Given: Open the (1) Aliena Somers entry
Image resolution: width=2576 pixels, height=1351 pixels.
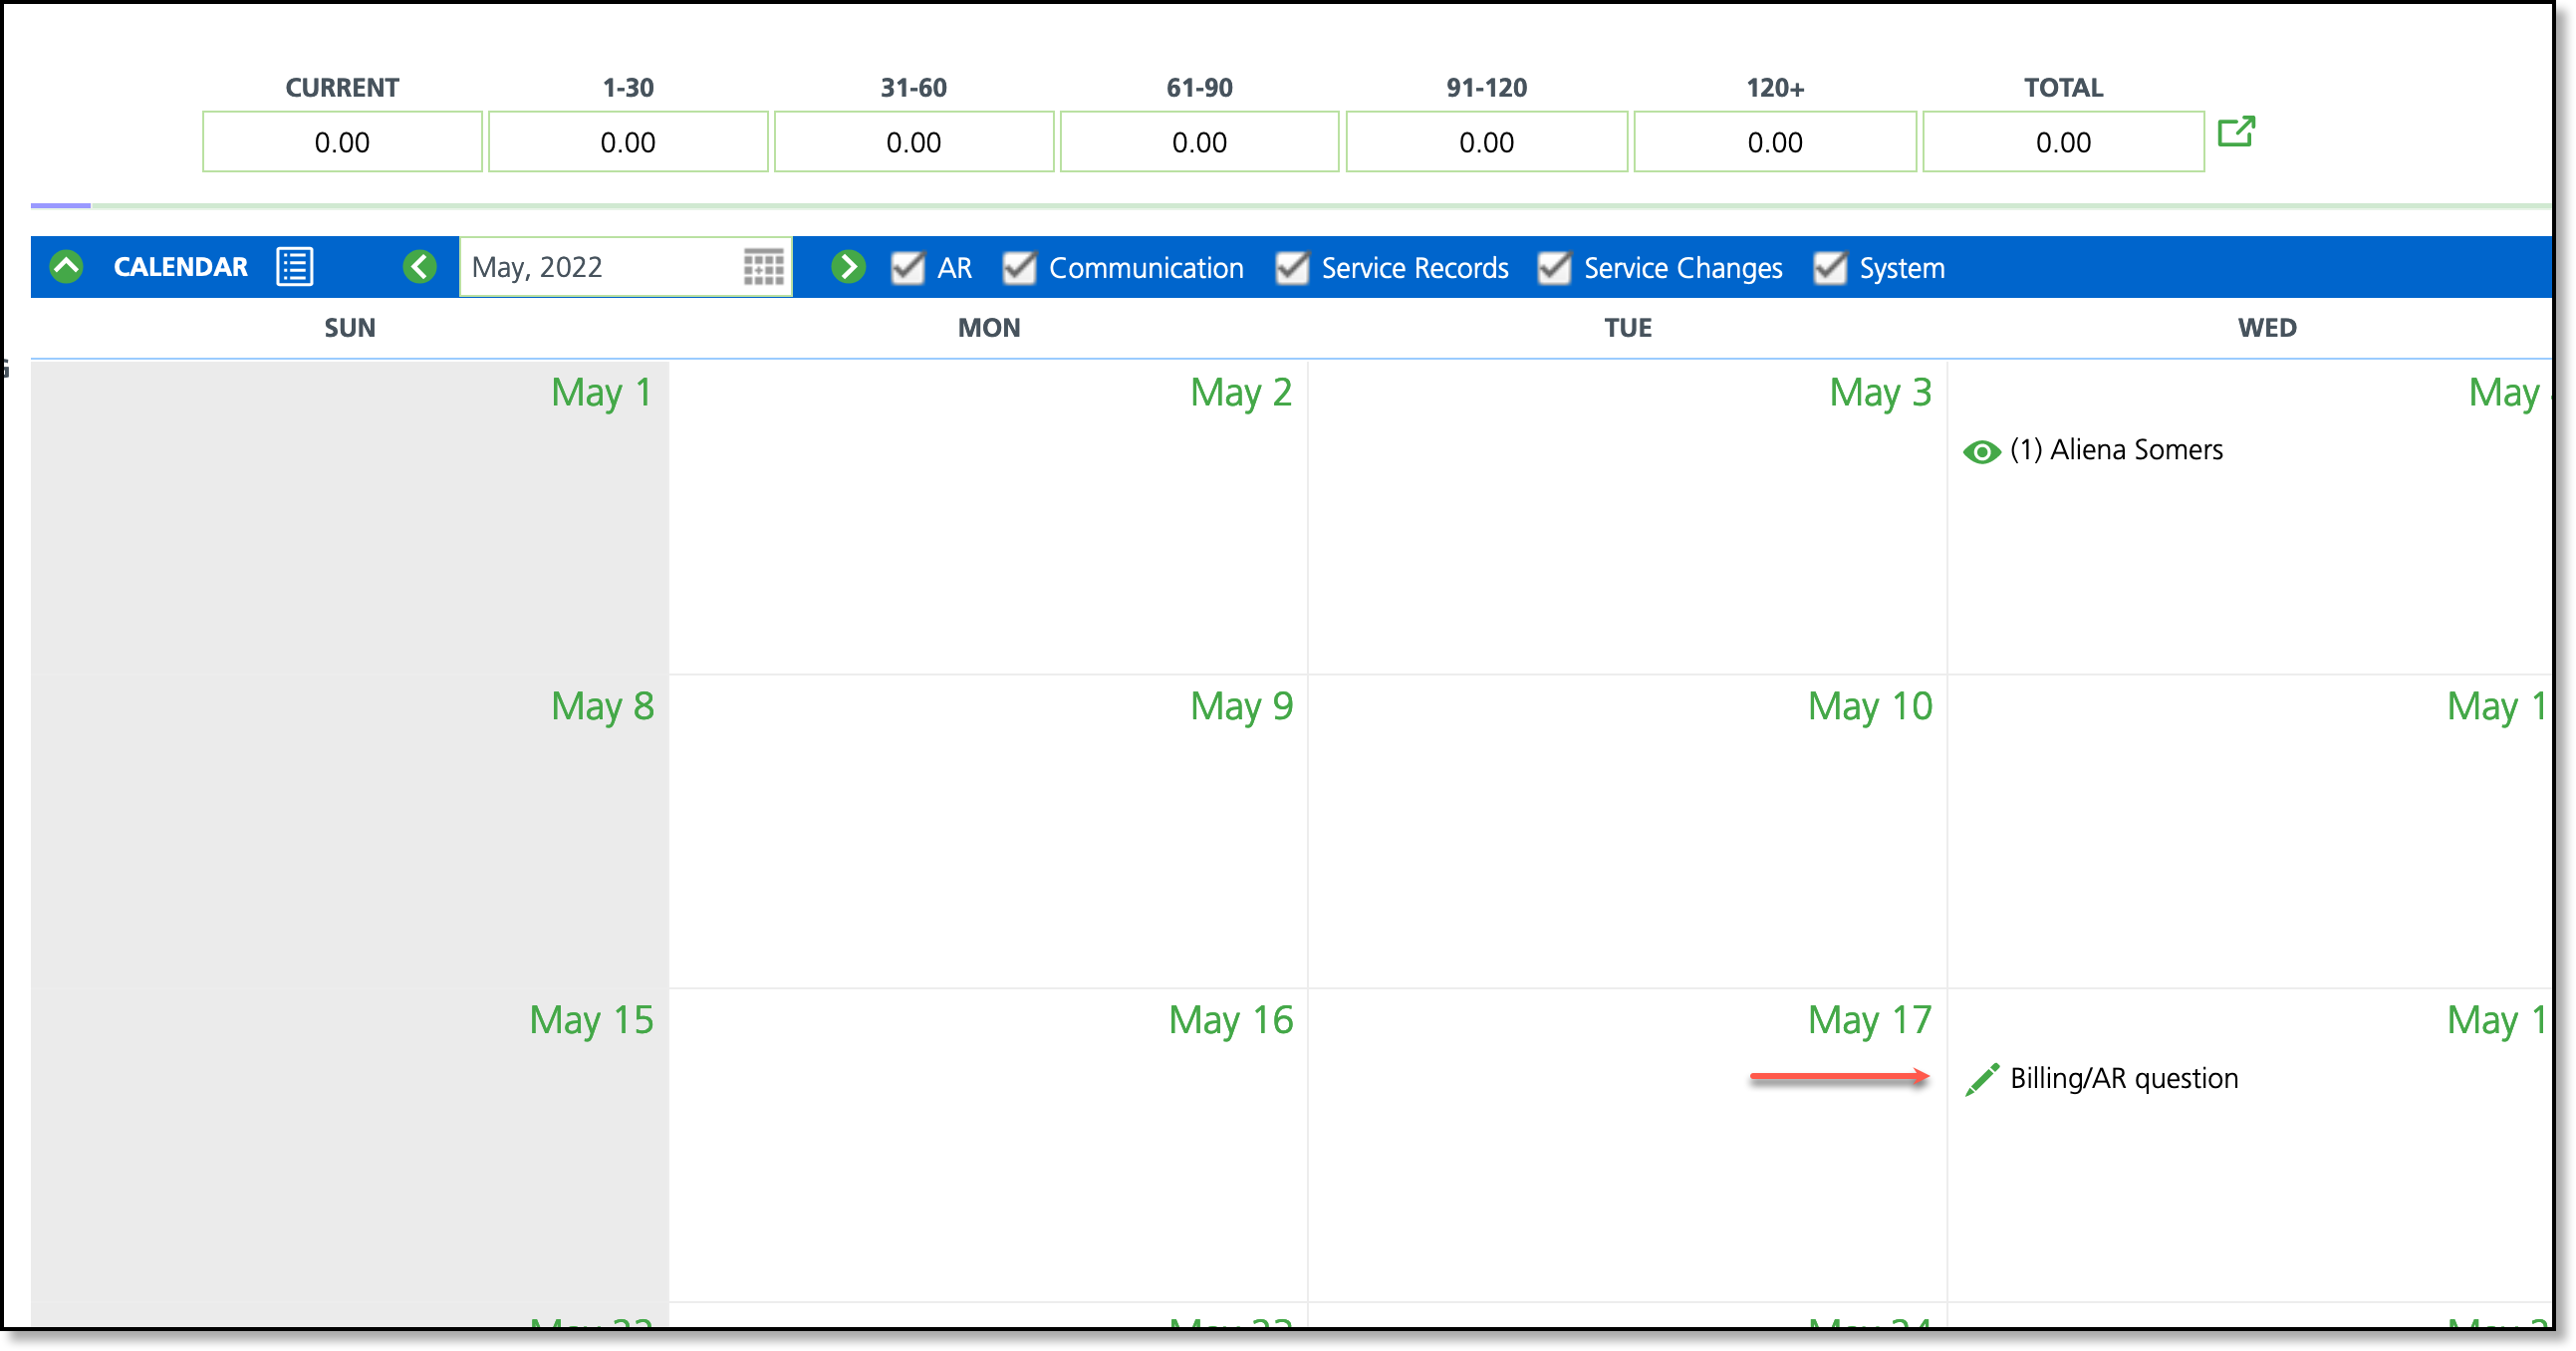Looking at the screenshot, I should point(2116,450).
